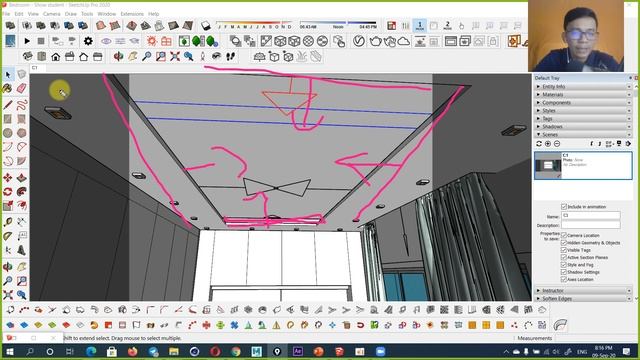Select the Freehand squiggle tool
The height and width of the screenshot is (360, 640).
(22, 104)
